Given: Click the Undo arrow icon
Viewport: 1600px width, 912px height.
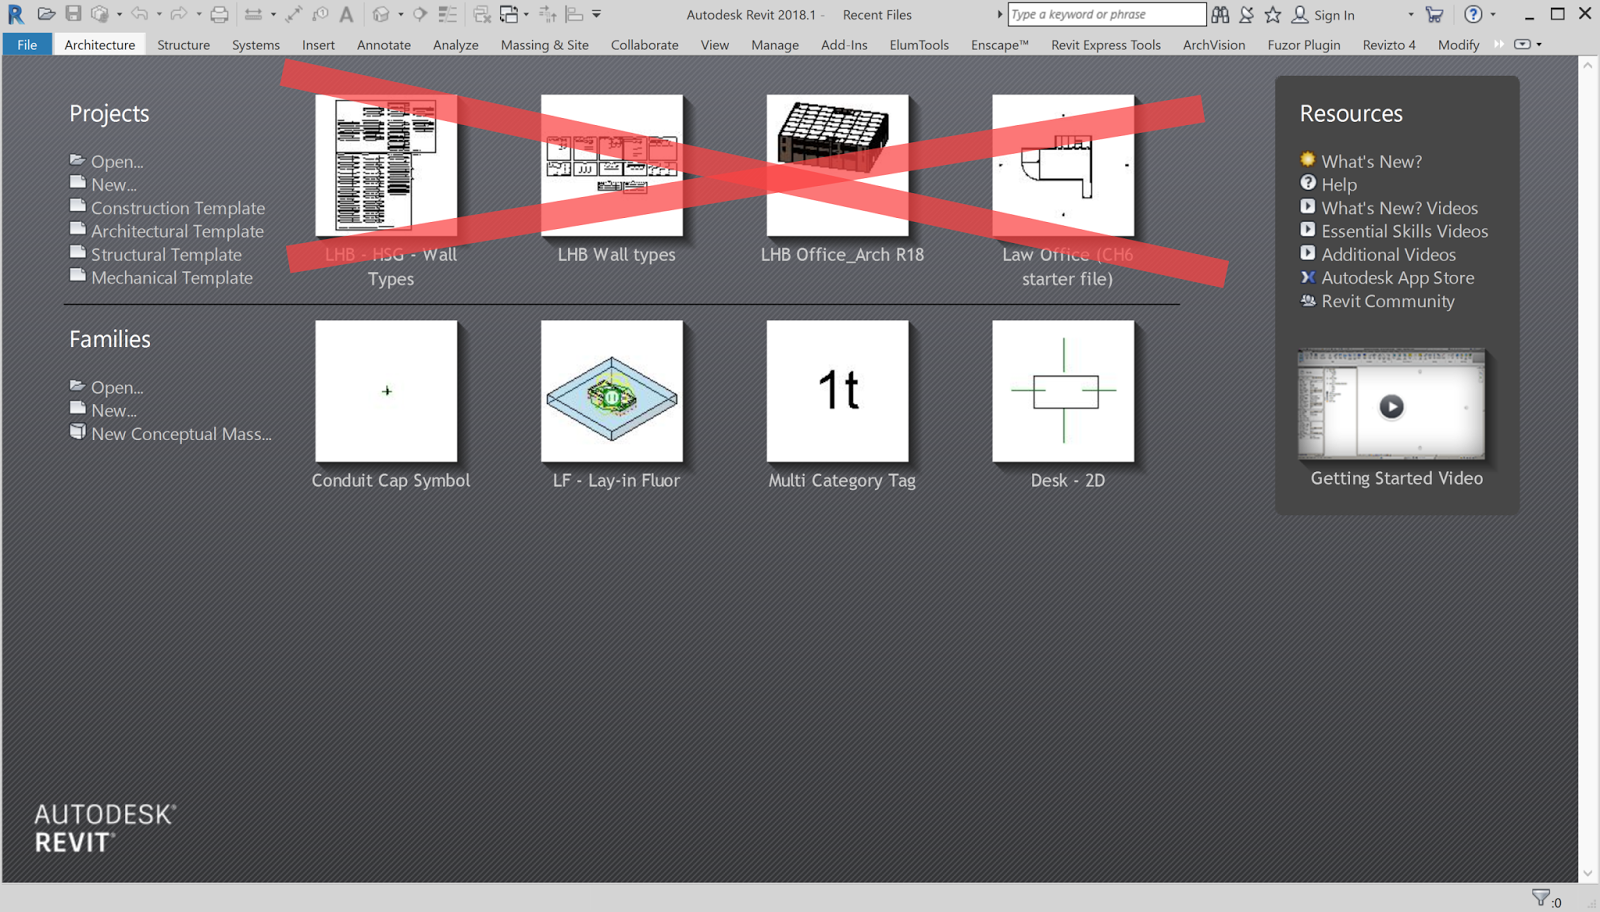Looking at the screenshot, I should [139, 14].
